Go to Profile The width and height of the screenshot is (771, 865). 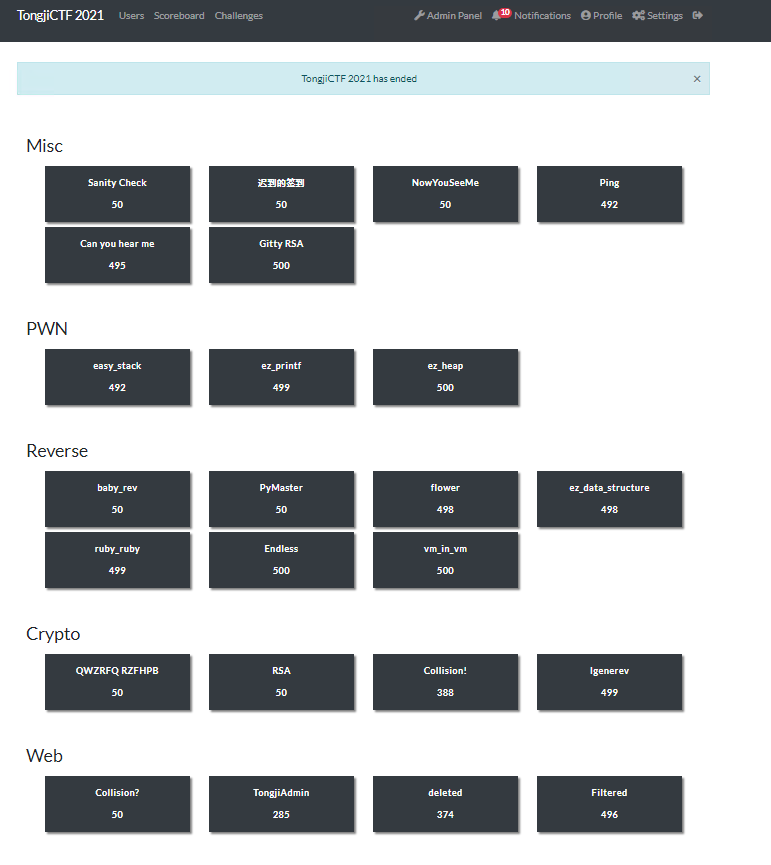point(602,15)
